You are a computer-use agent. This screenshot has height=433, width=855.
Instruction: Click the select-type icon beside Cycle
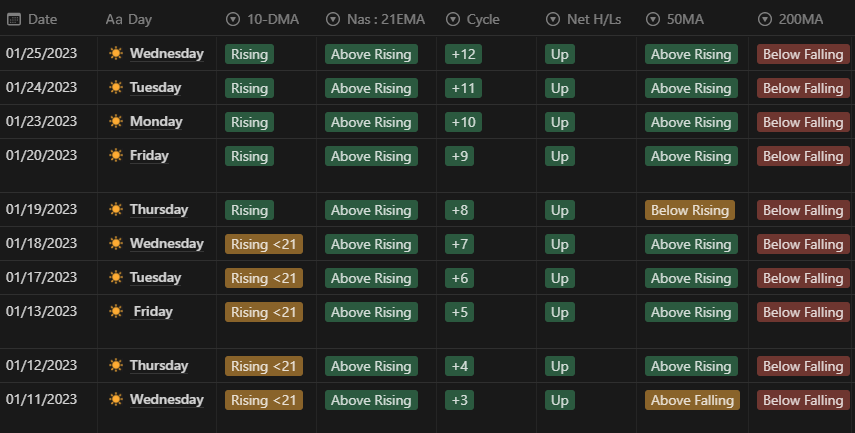pos(453,20)
